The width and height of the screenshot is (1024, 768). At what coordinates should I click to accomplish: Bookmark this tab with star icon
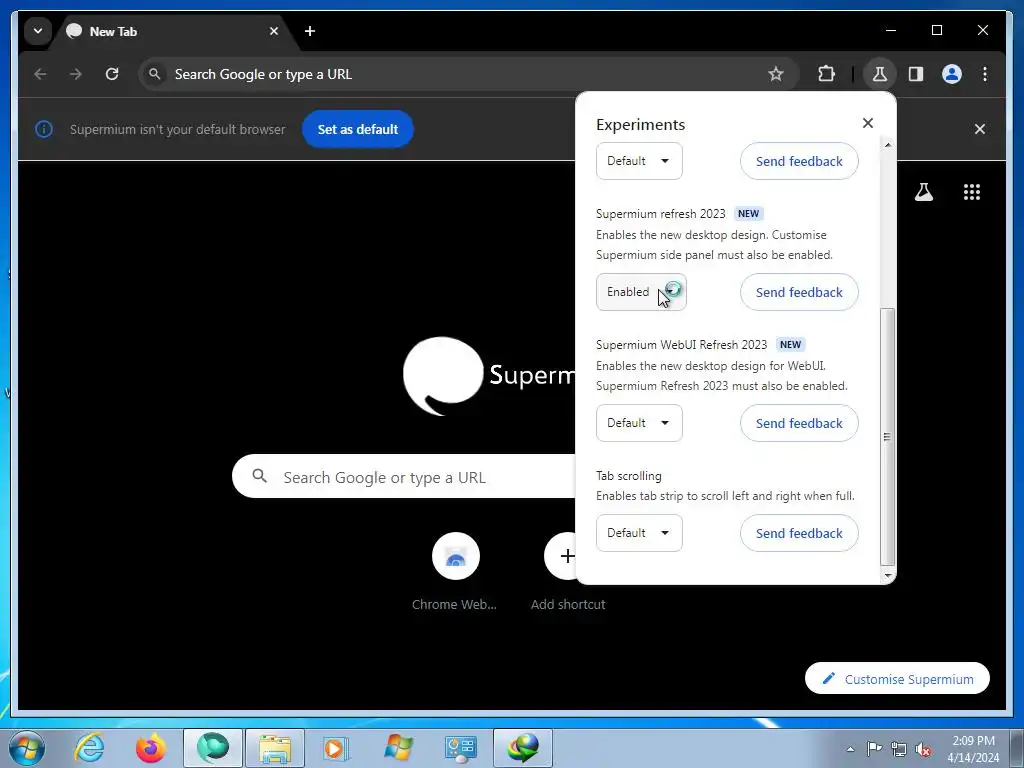(x=775, y=74)
